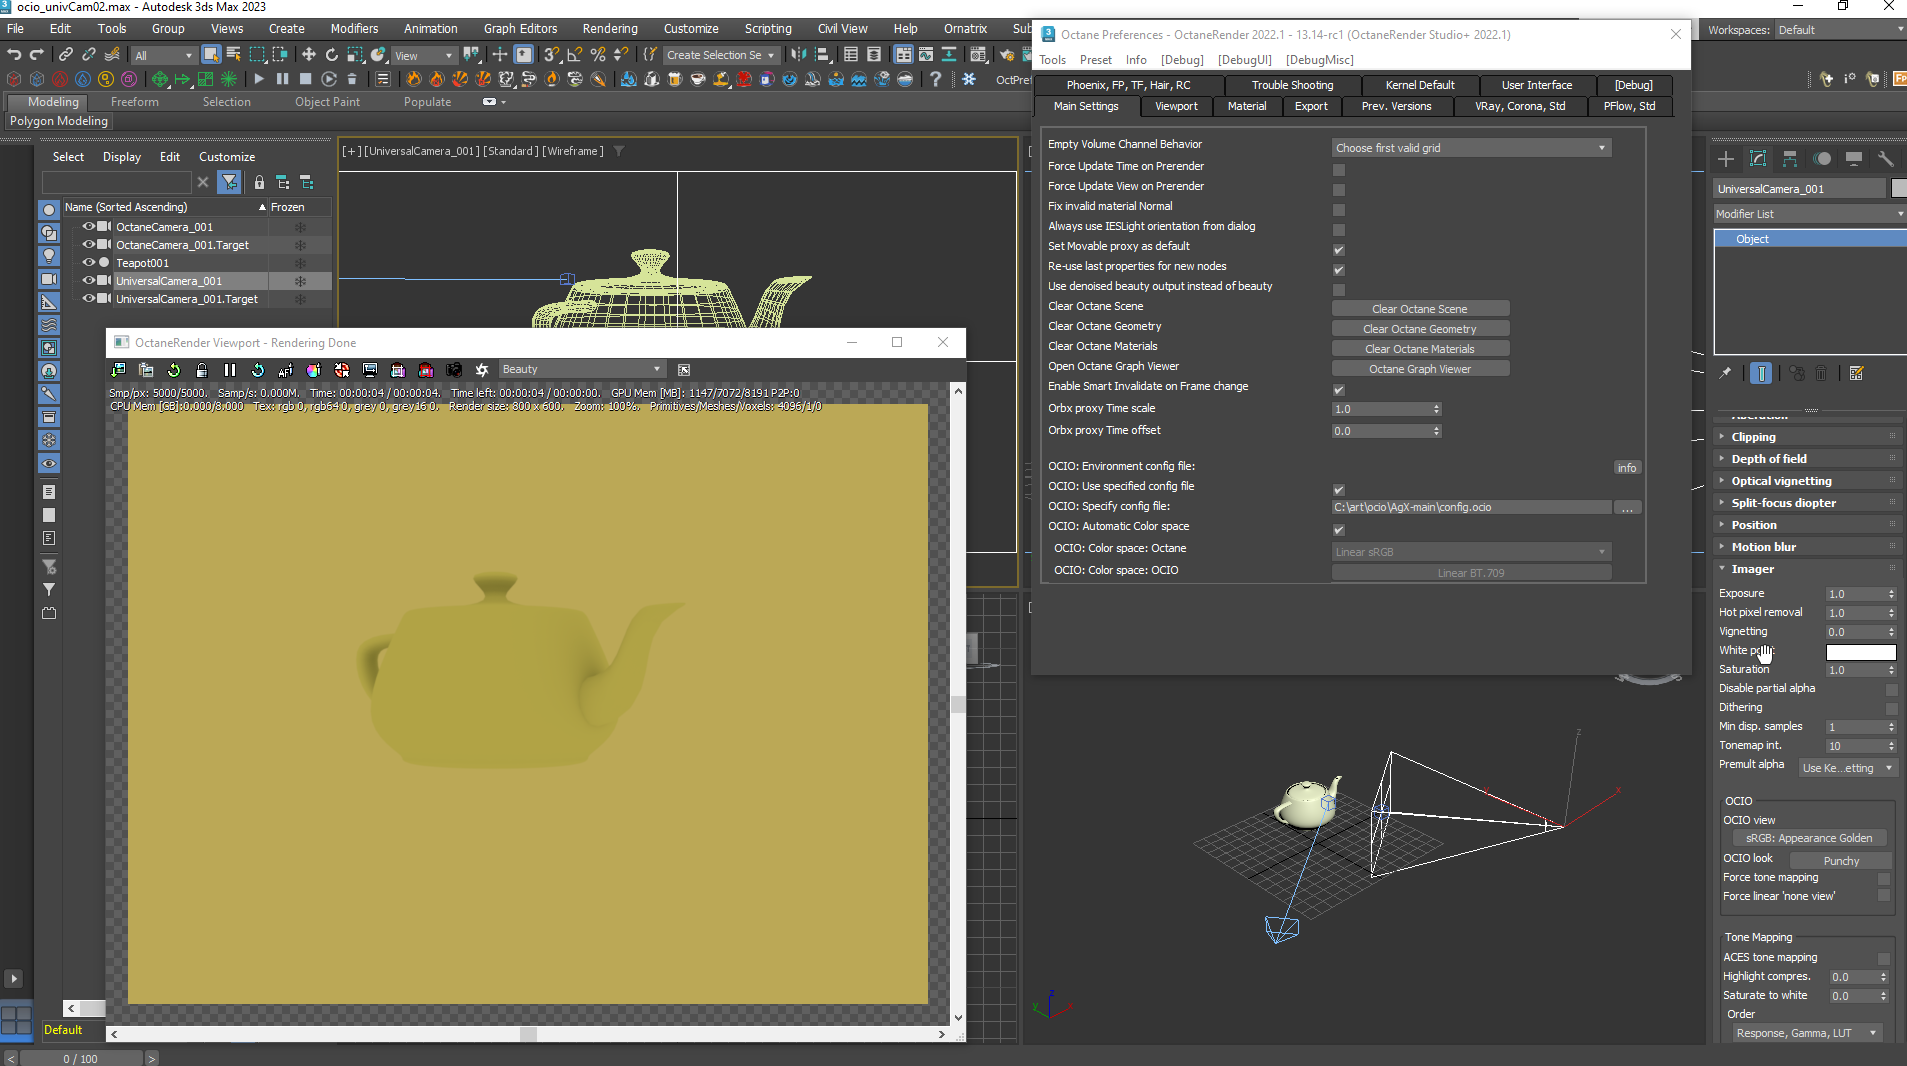This screenshot has height=1066, width=1907.
Task: Enable Fix invalid material Normal checkbox
Action: [x=1339, y=210]
